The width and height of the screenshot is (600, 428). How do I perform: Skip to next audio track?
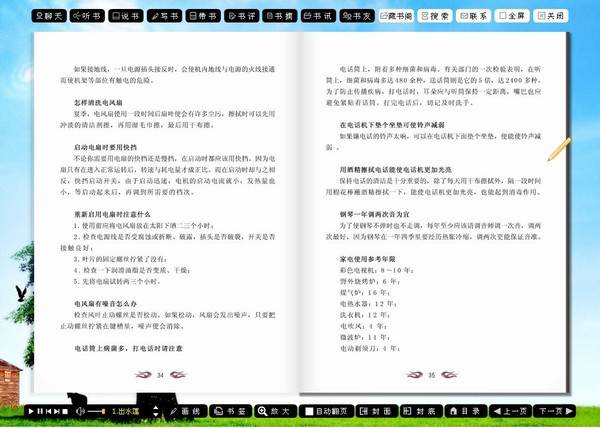pyautogui.click(x=57, y=411)
